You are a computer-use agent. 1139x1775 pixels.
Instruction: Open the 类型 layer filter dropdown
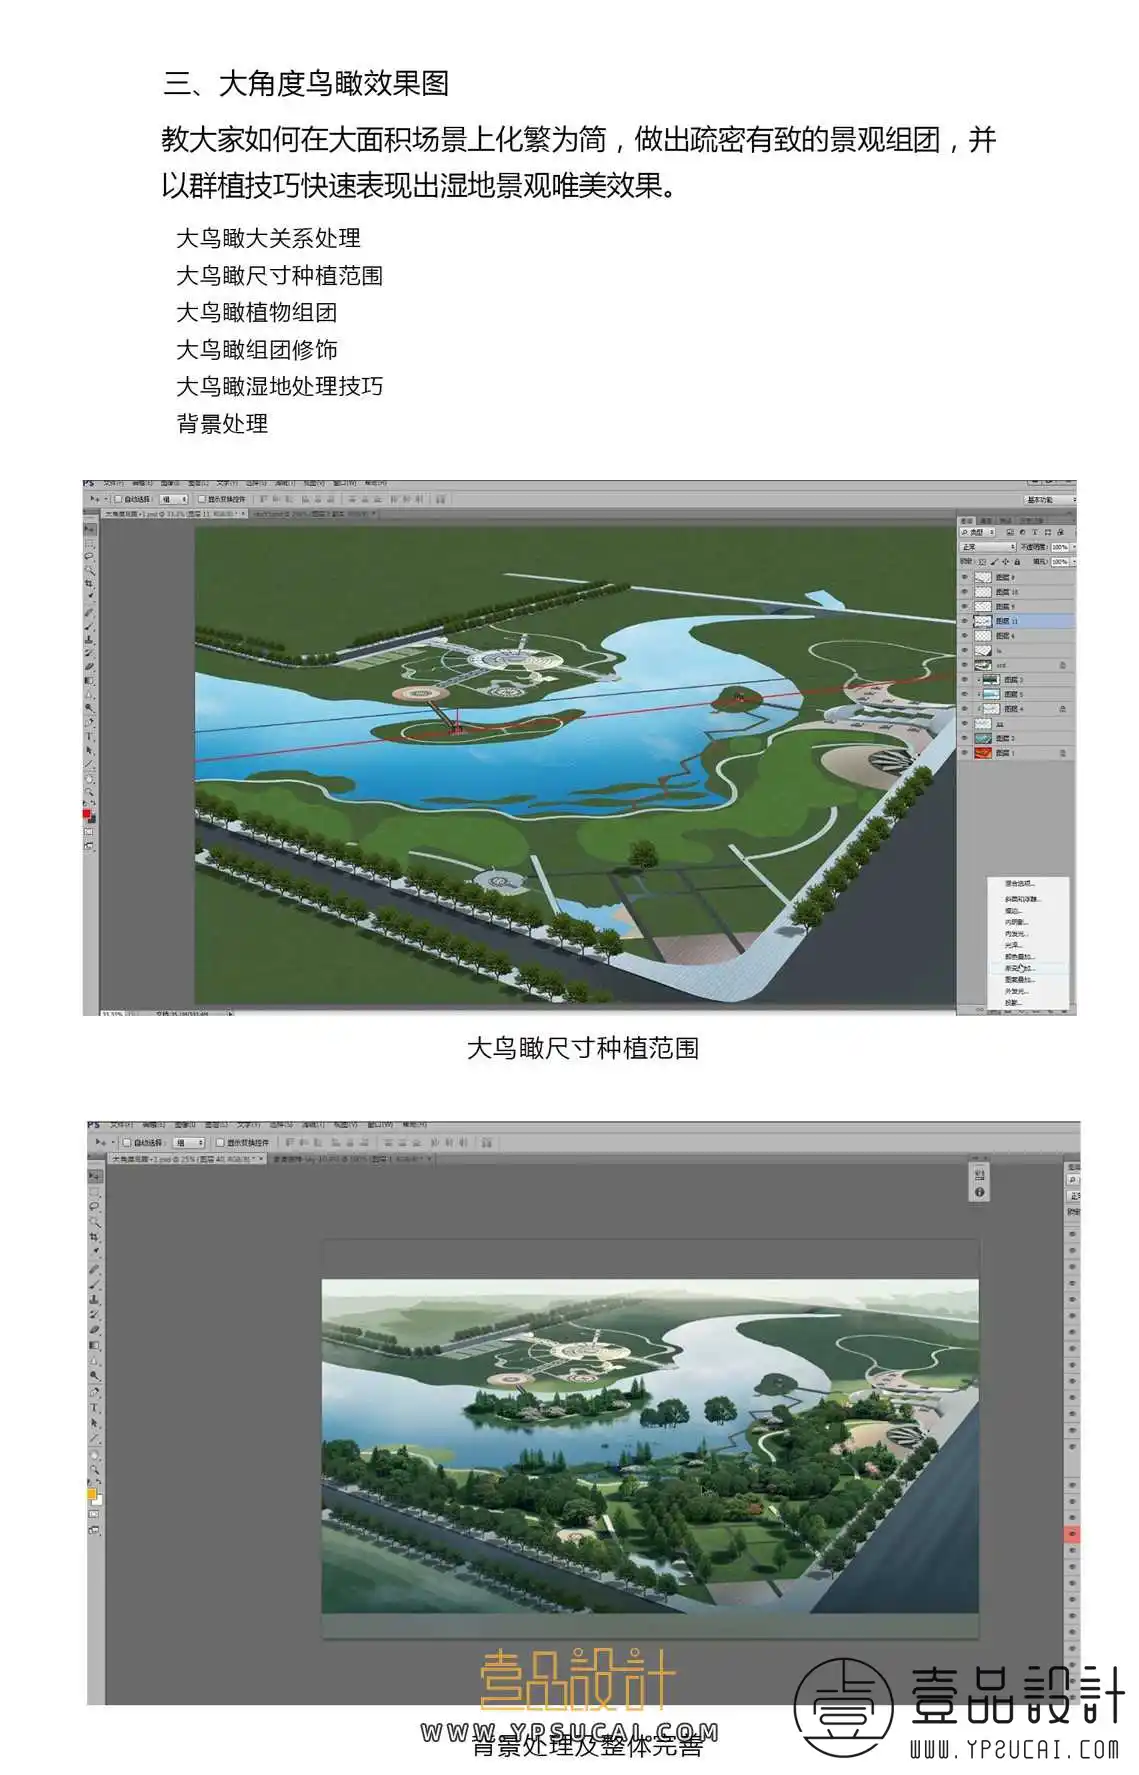pos(977,532)
